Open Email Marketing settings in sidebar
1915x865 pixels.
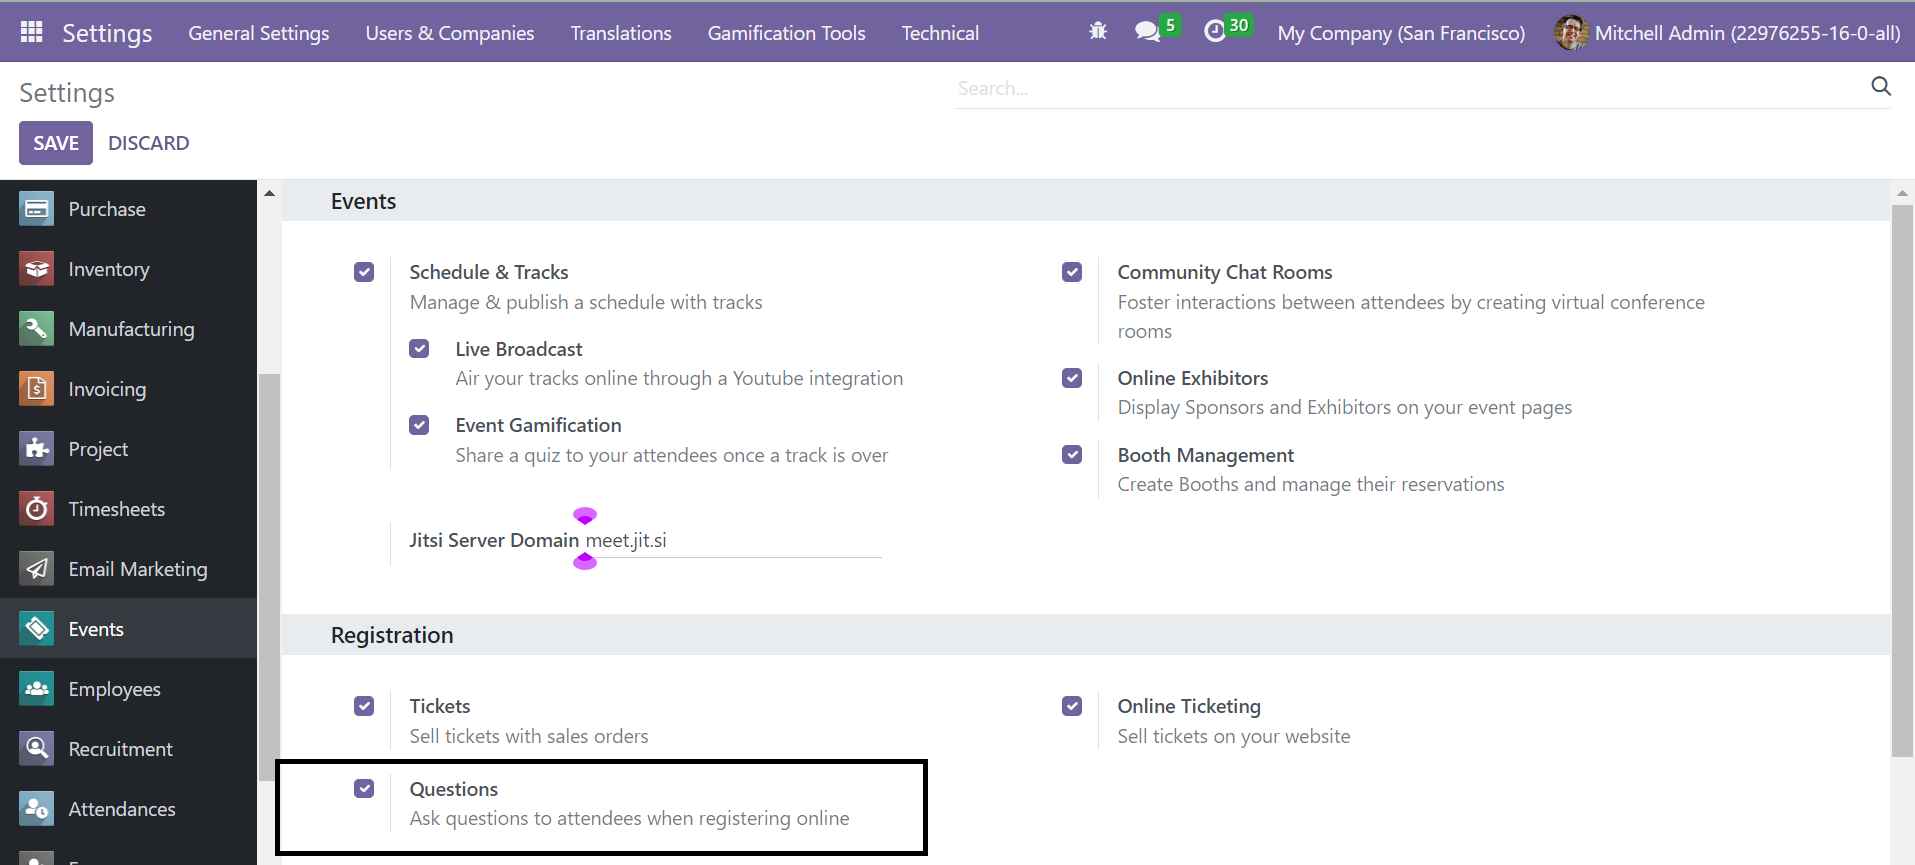coord(128,569)
